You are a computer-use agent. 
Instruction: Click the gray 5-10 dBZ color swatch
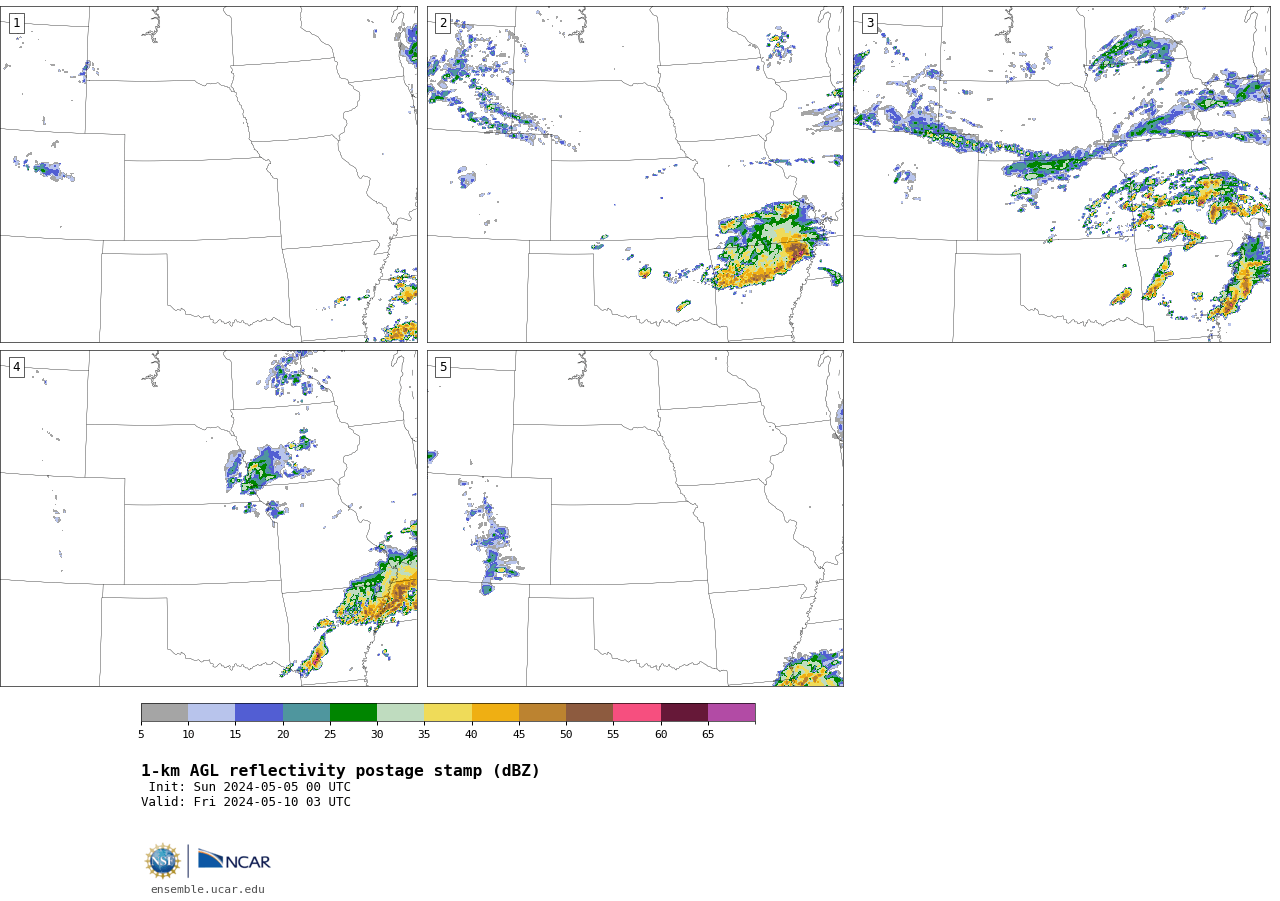coord(164,712)
